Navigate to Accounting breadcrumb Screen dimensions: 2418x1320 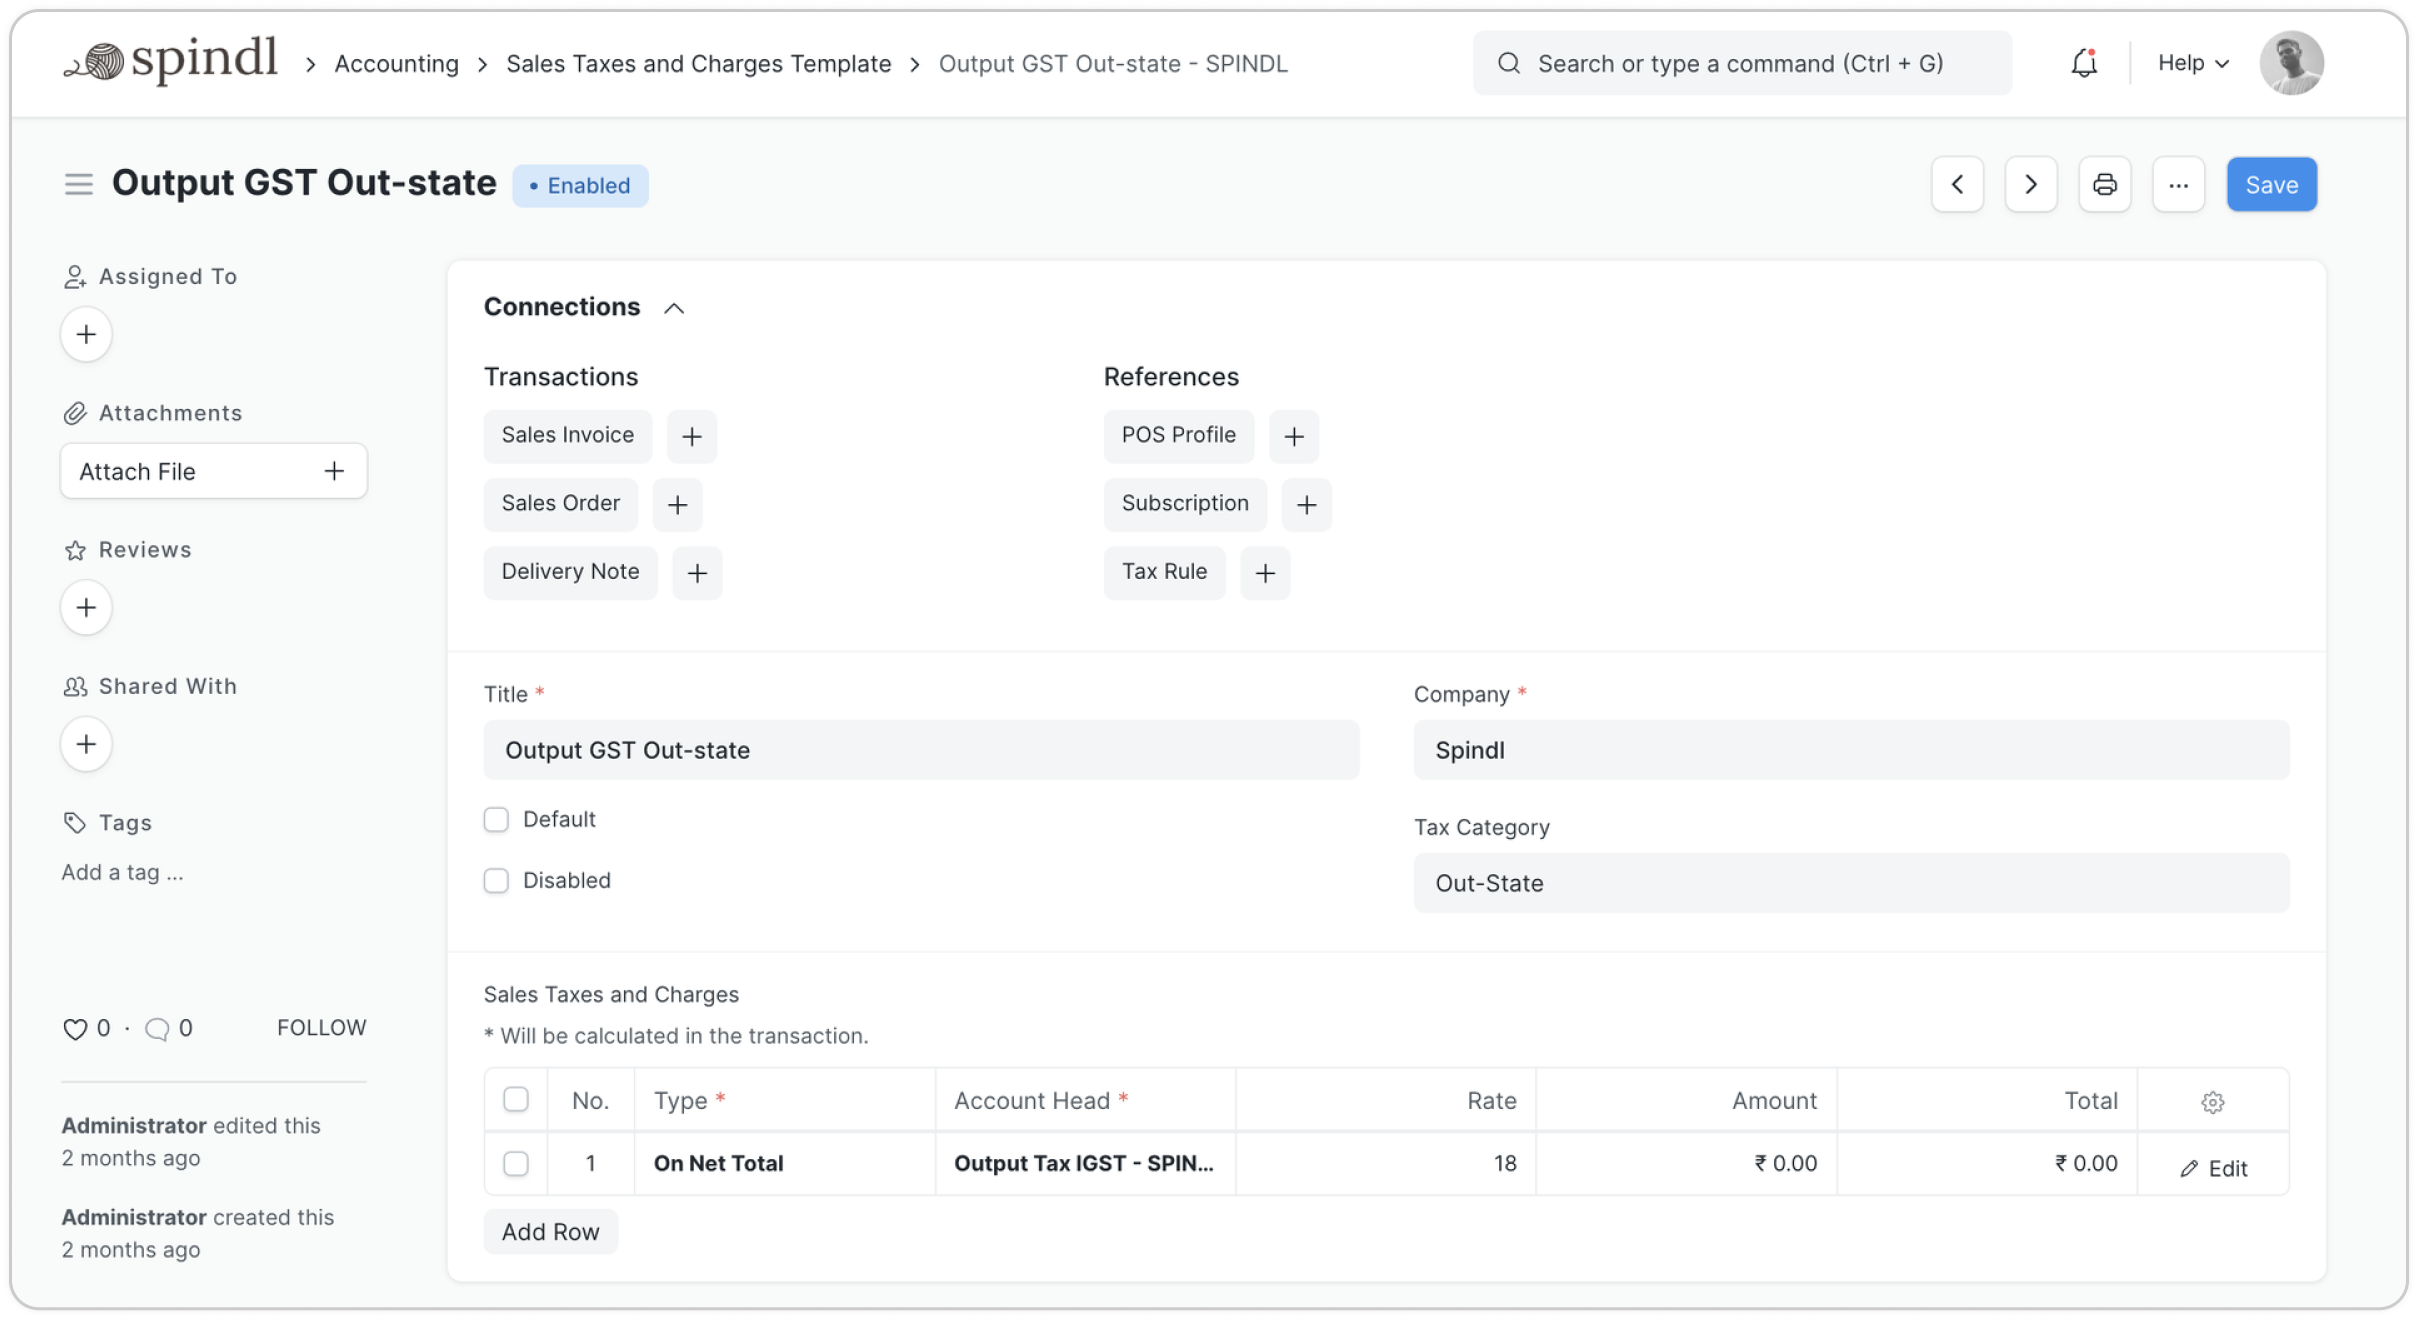396,63
